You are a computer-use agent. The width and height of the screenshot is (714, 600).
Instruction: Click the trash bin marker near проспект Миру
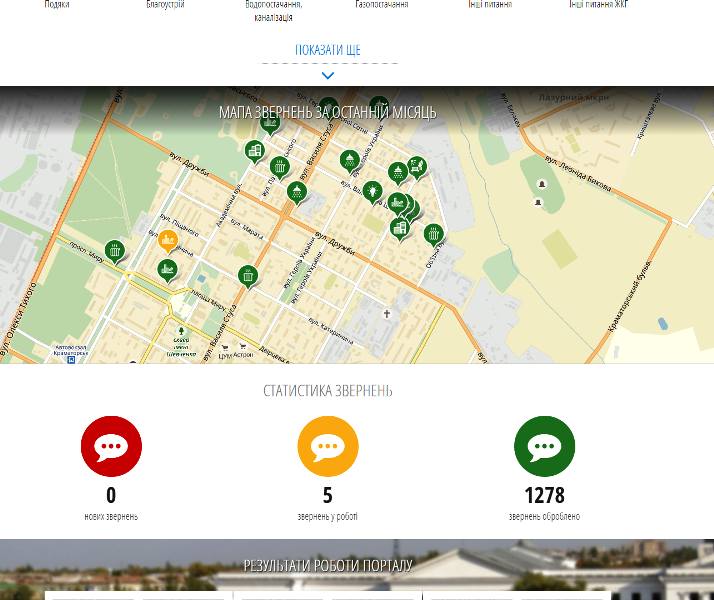coord(115,251)
